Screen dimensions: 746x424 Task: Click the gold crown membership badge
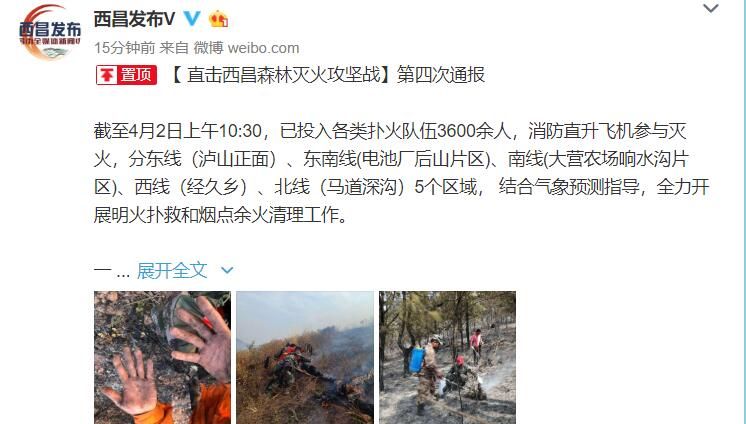point(219,19)
